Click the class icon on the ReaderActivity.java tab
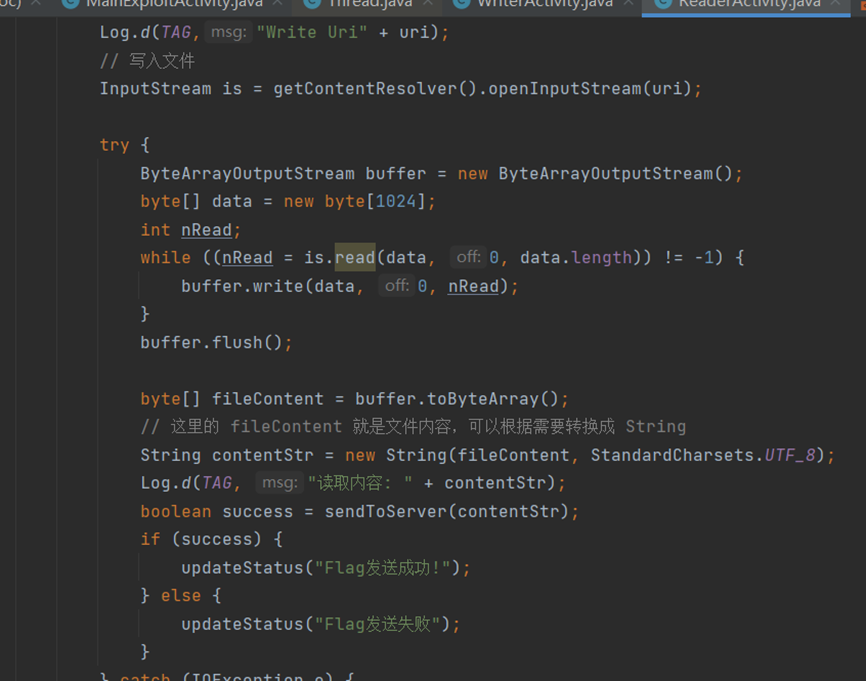The width and height of the screenshot is (866, 681). [x=662, y=4]
